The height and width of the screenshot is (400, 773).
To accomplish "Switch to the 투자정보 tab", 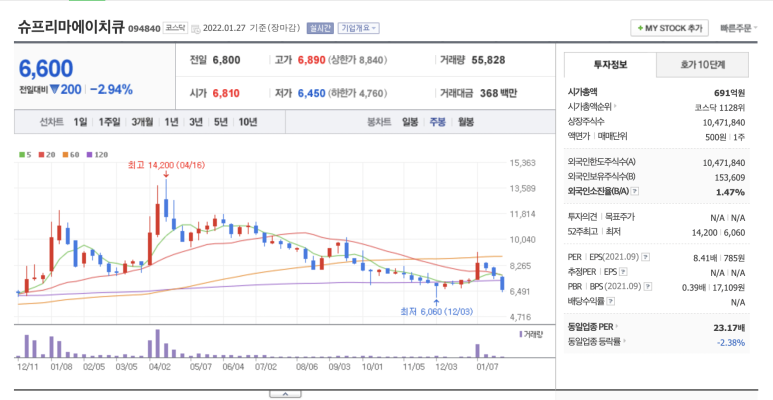I will point(610,65).
